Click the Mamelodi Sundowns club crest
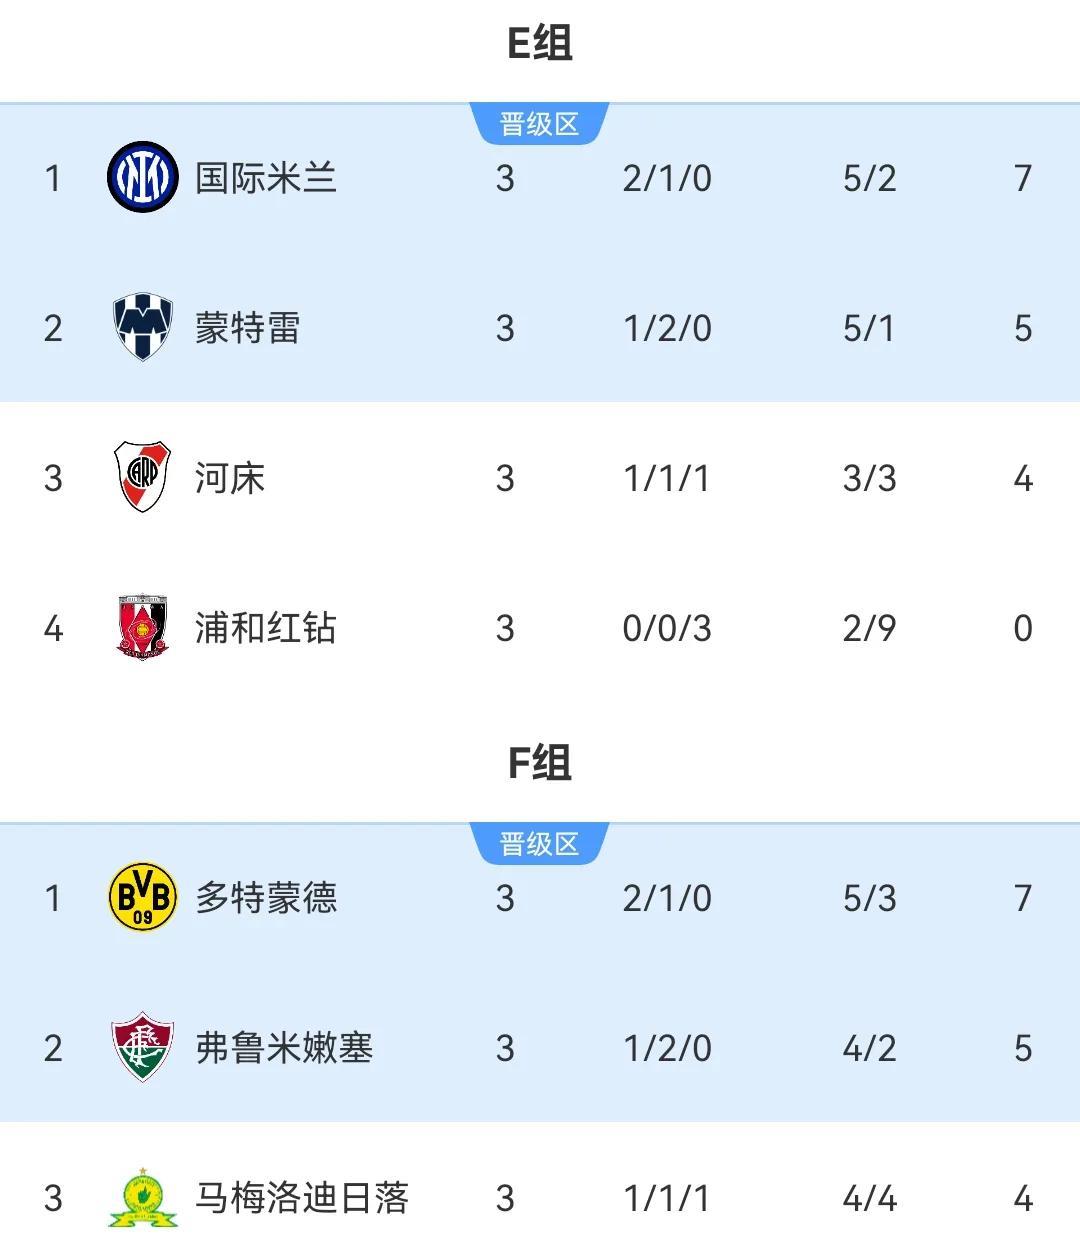The image size is (1080, 1247). [143, 1197]
